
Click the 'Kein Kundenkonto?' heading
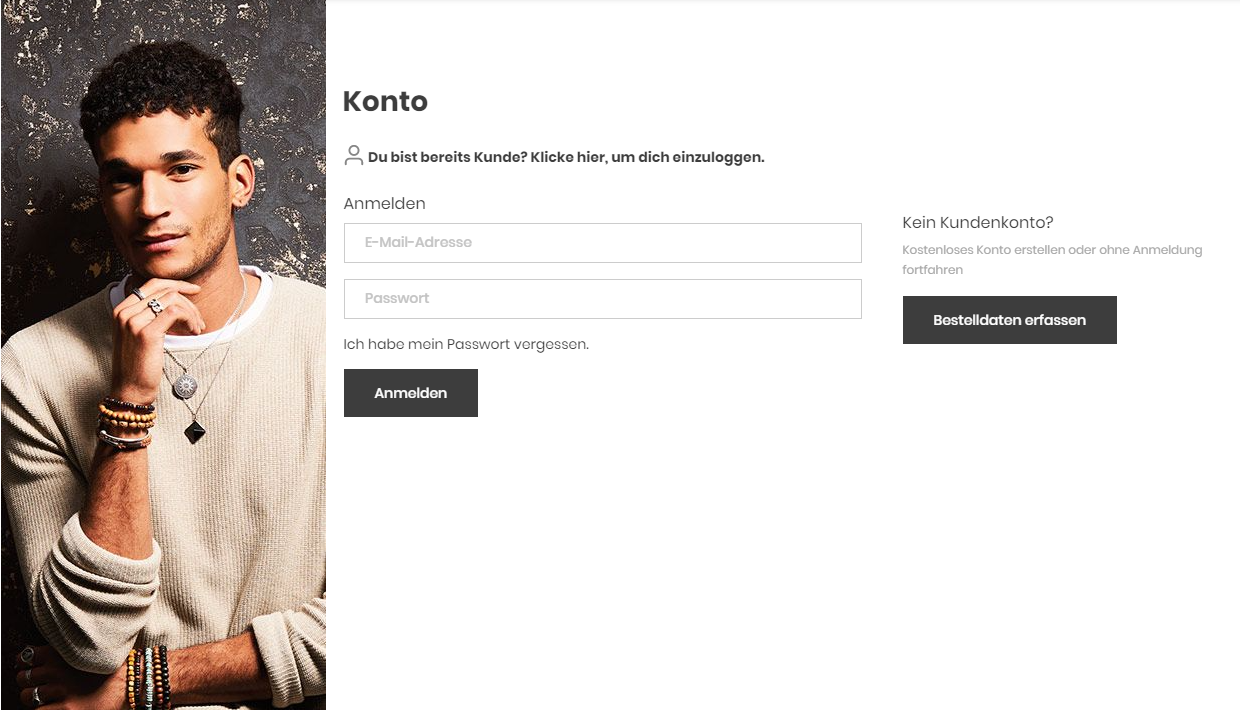coord(977,223)
